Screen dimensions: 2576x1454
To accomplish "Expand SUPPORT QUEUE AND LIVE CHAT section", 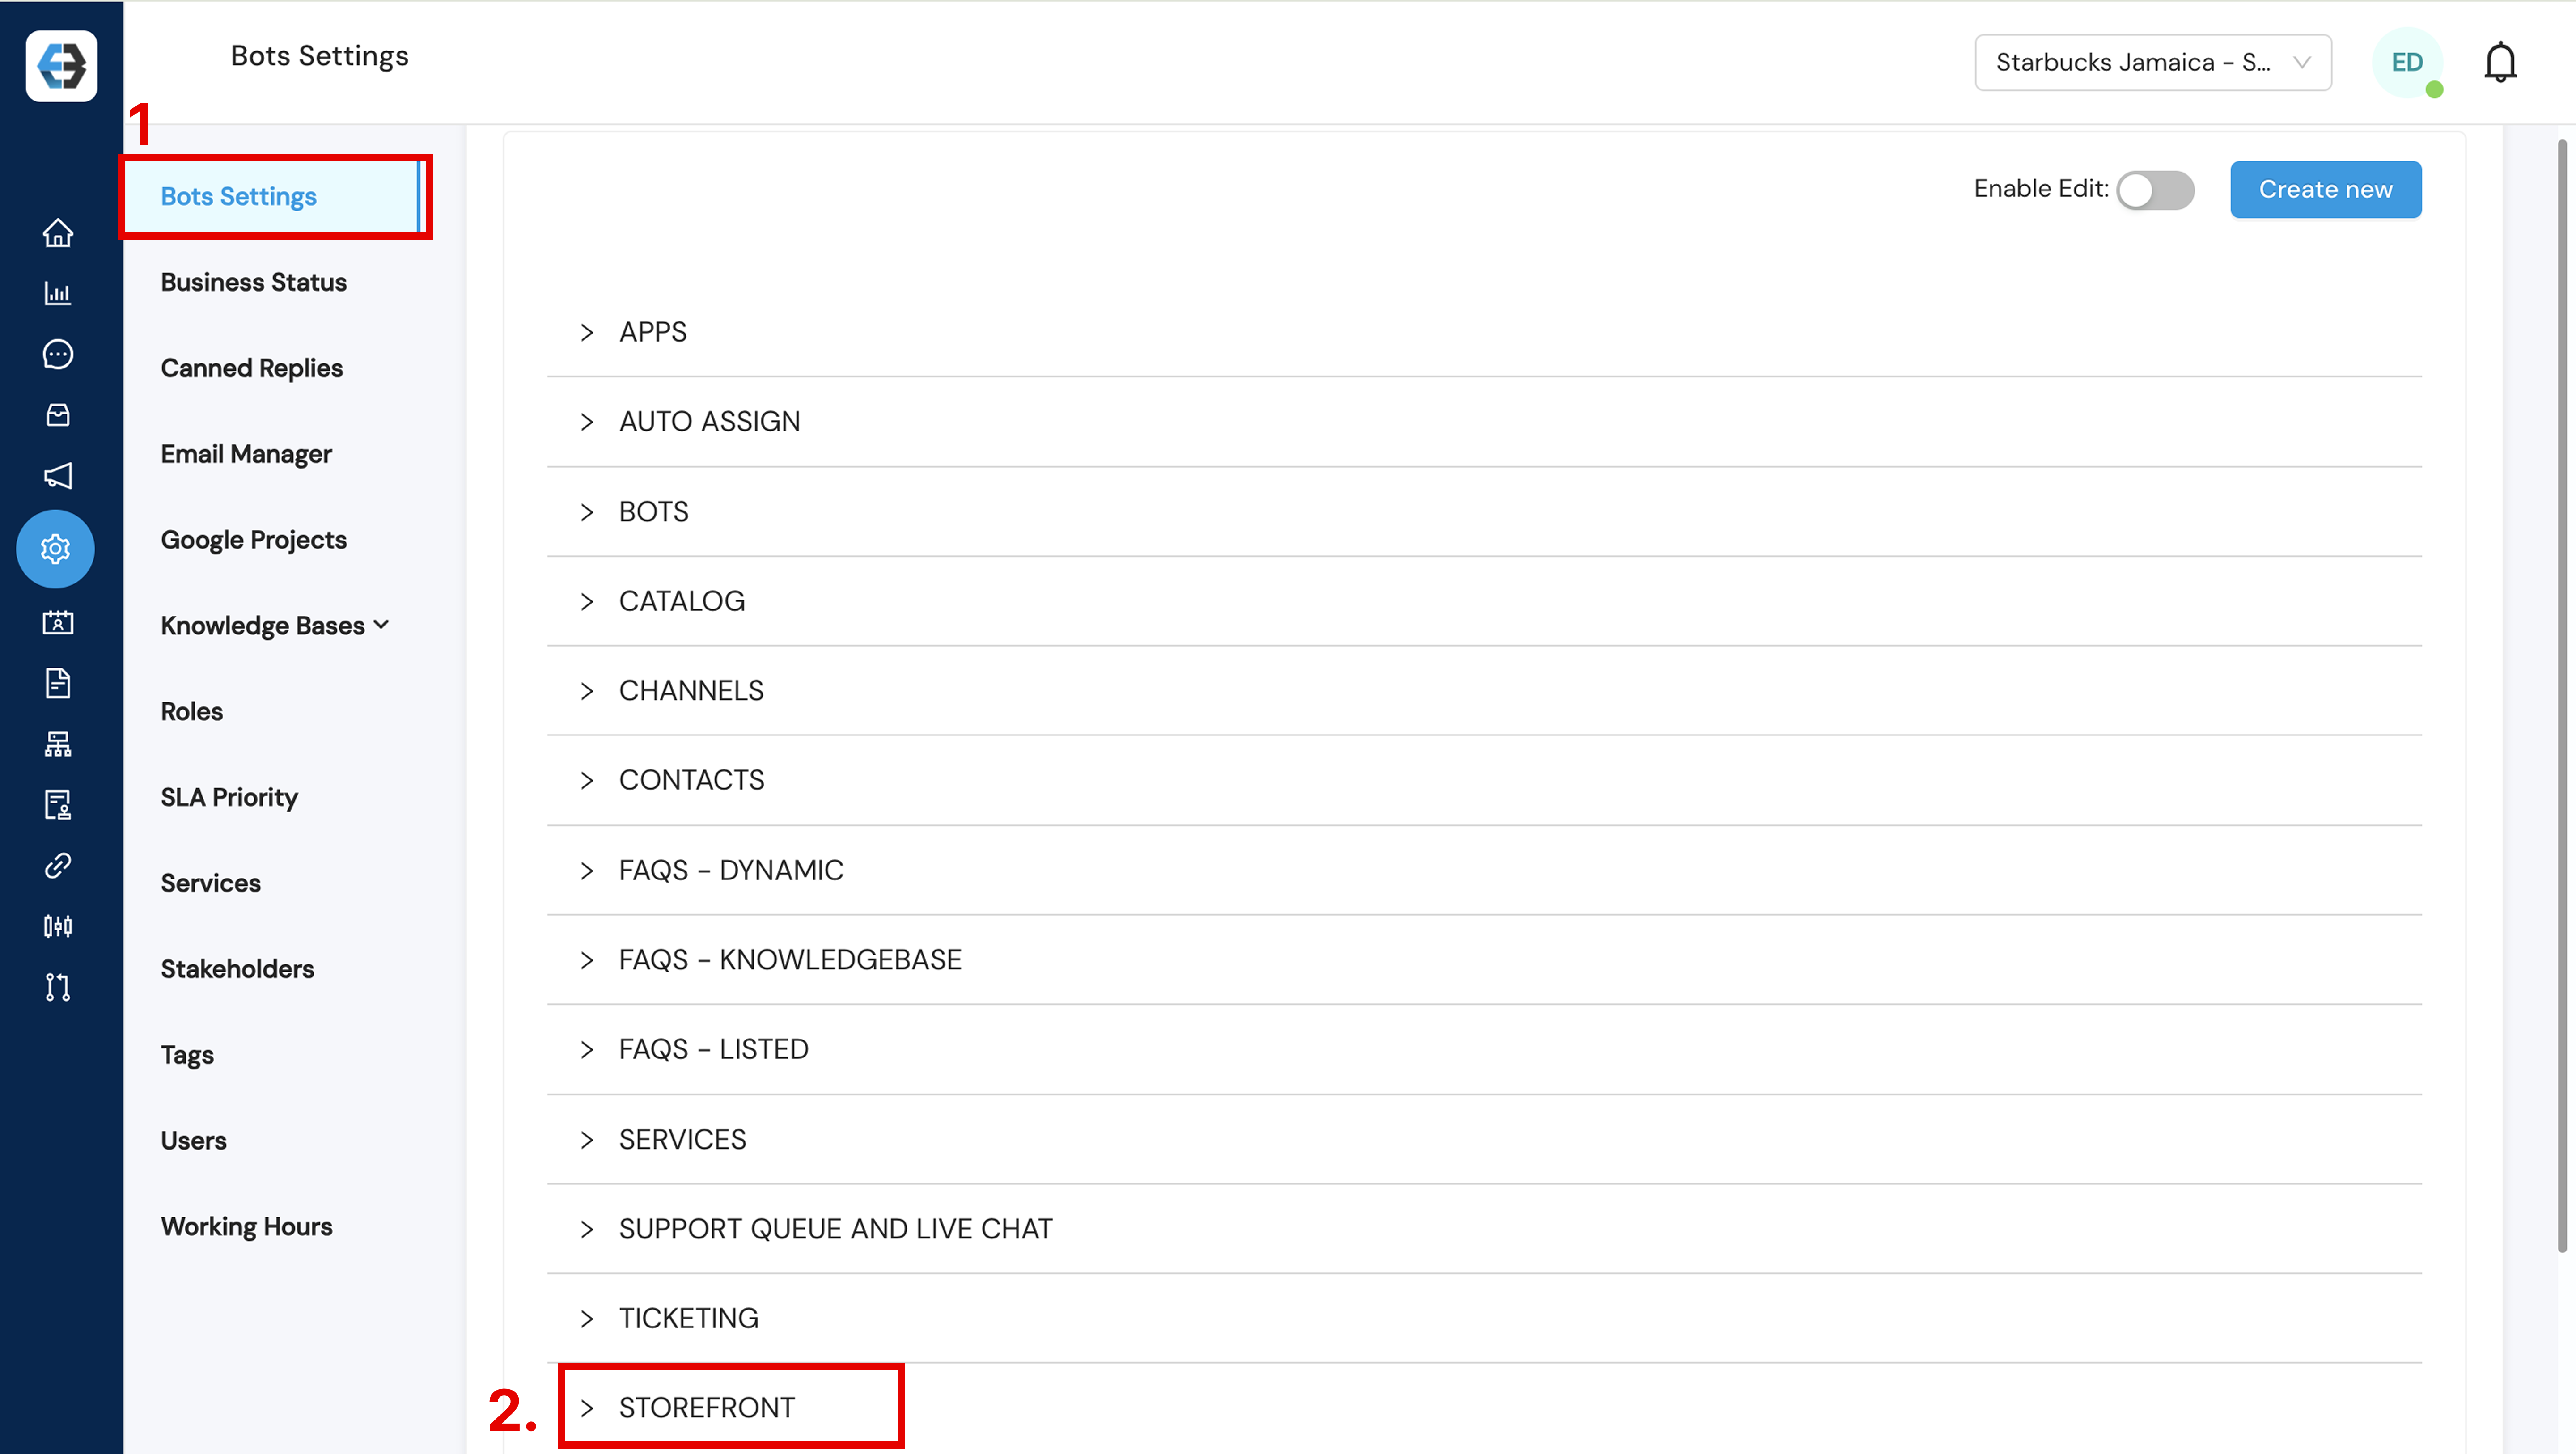I will (x=1484, y=1229).
